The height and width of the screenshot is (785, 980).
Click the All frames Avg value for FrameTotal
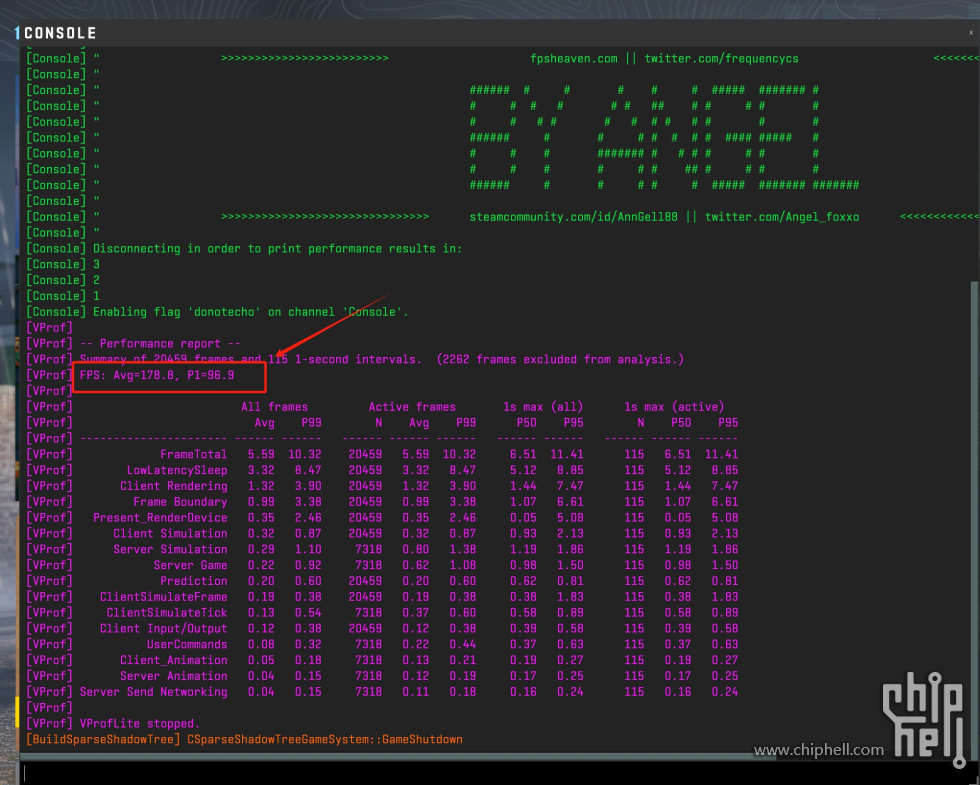tap(261, 454)
